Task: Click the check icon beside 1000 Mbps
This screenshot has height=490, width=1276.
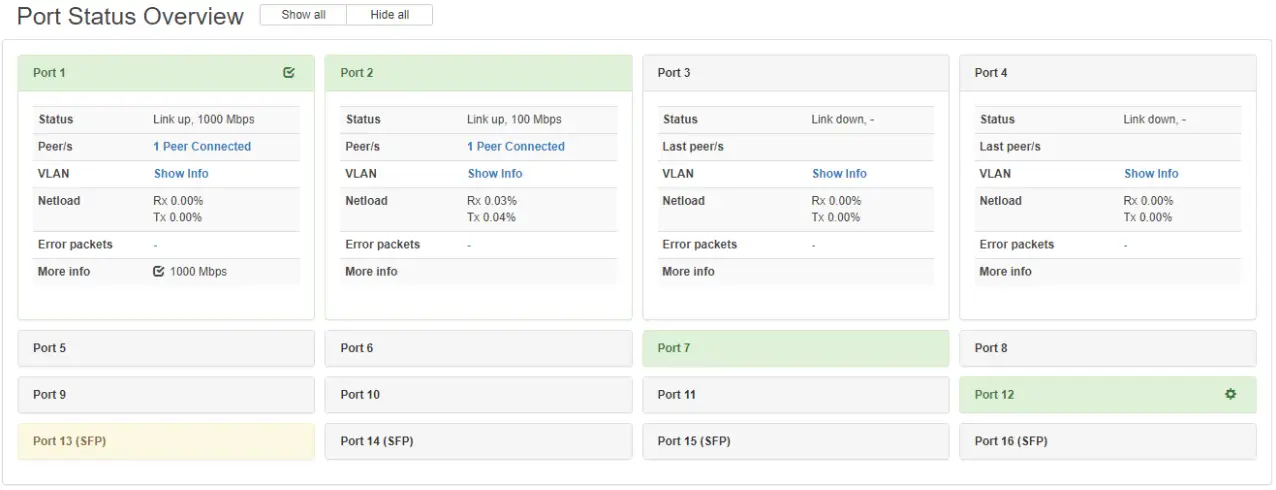Action: pos(158,271)
